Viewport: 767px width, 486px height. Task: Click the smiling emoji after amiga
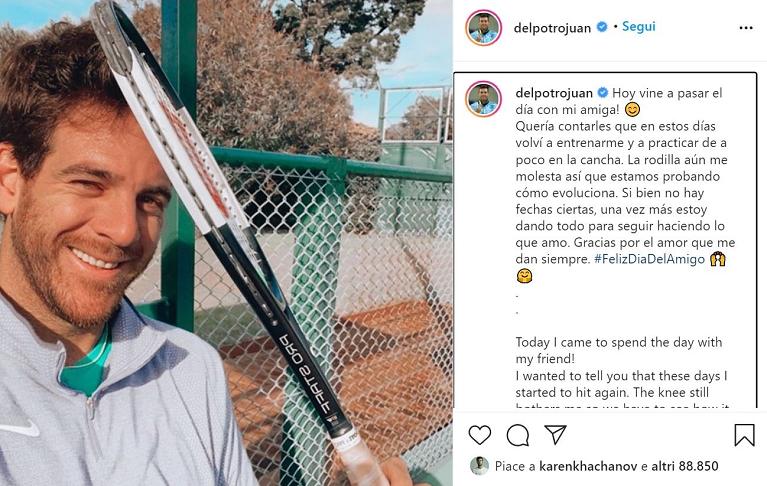[632, 110]
